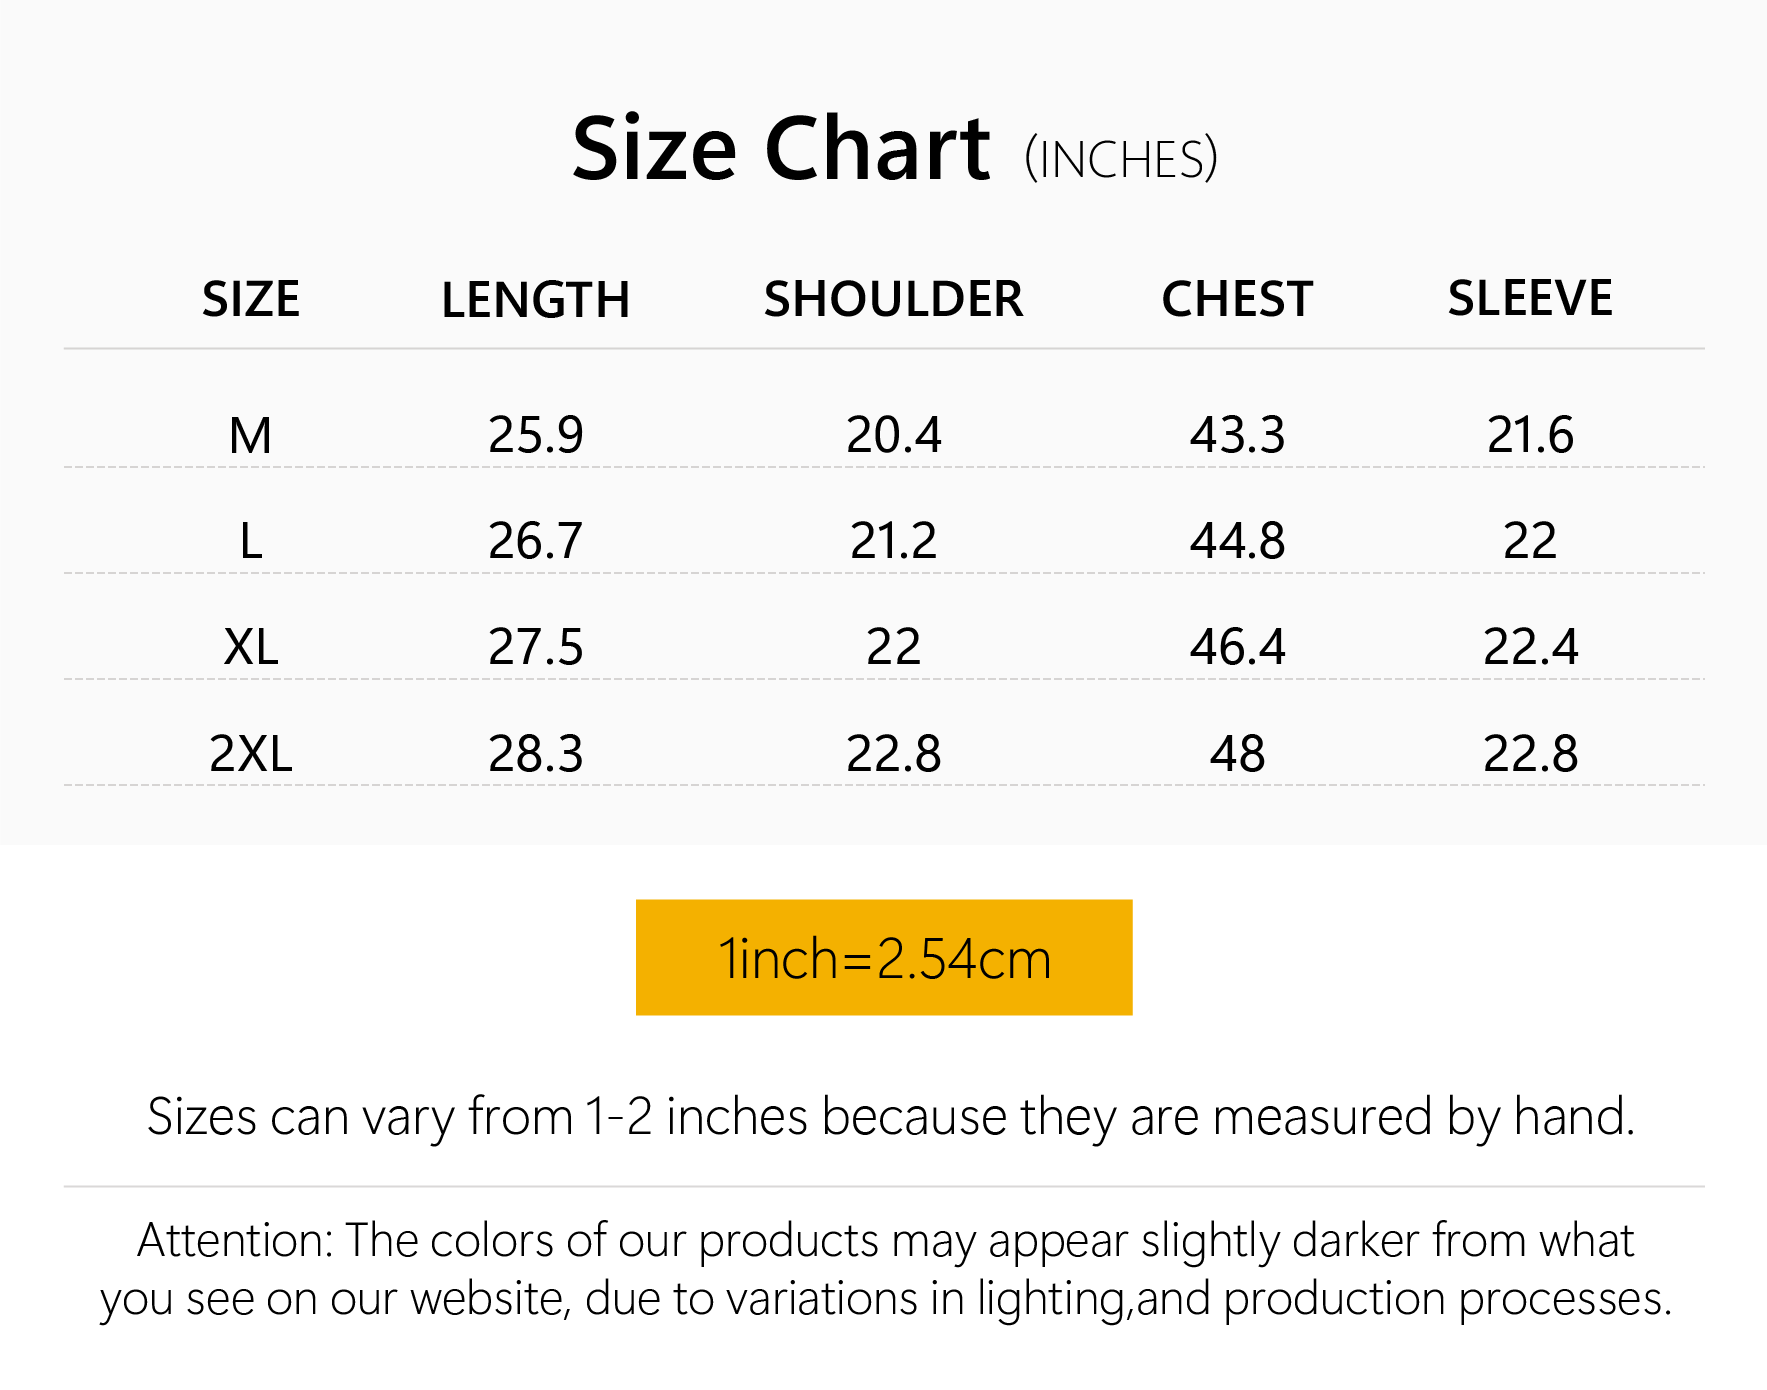Viewport: 1767px width, 1390px height.
Task: Click the 48 chest value for 2XL
Action: tap(1237, 753)
